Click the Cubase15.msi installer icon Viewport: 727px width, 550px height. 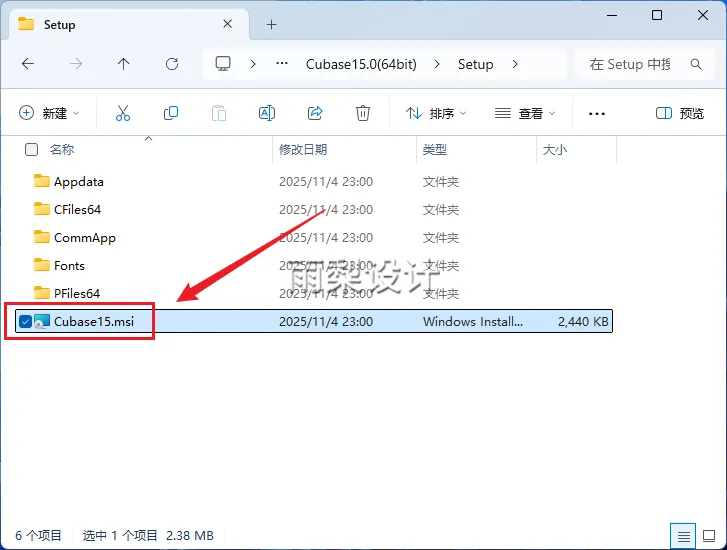pos(42,321)
